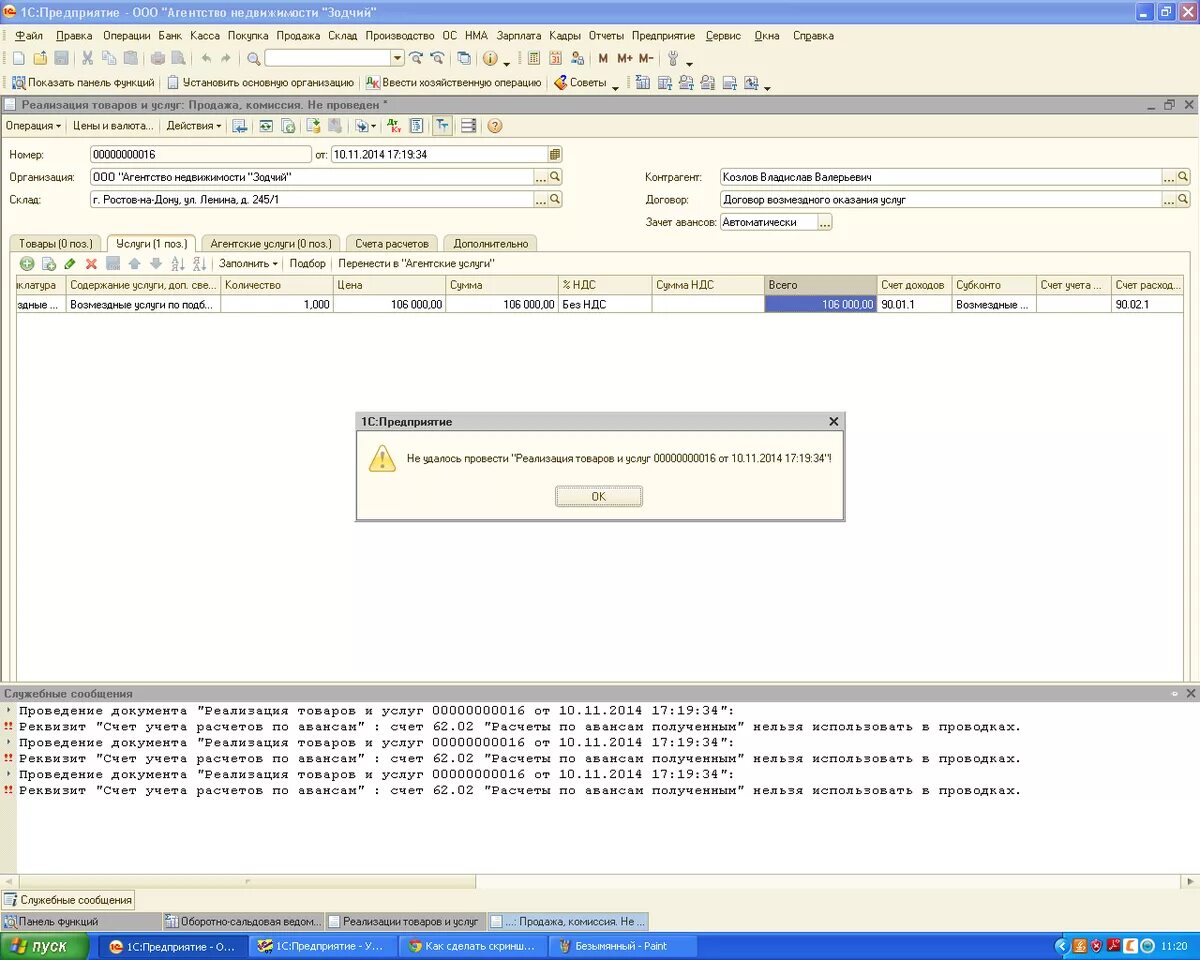
Task: Click ellipsis button of Склад field
Action: click(x=540, y=200)
